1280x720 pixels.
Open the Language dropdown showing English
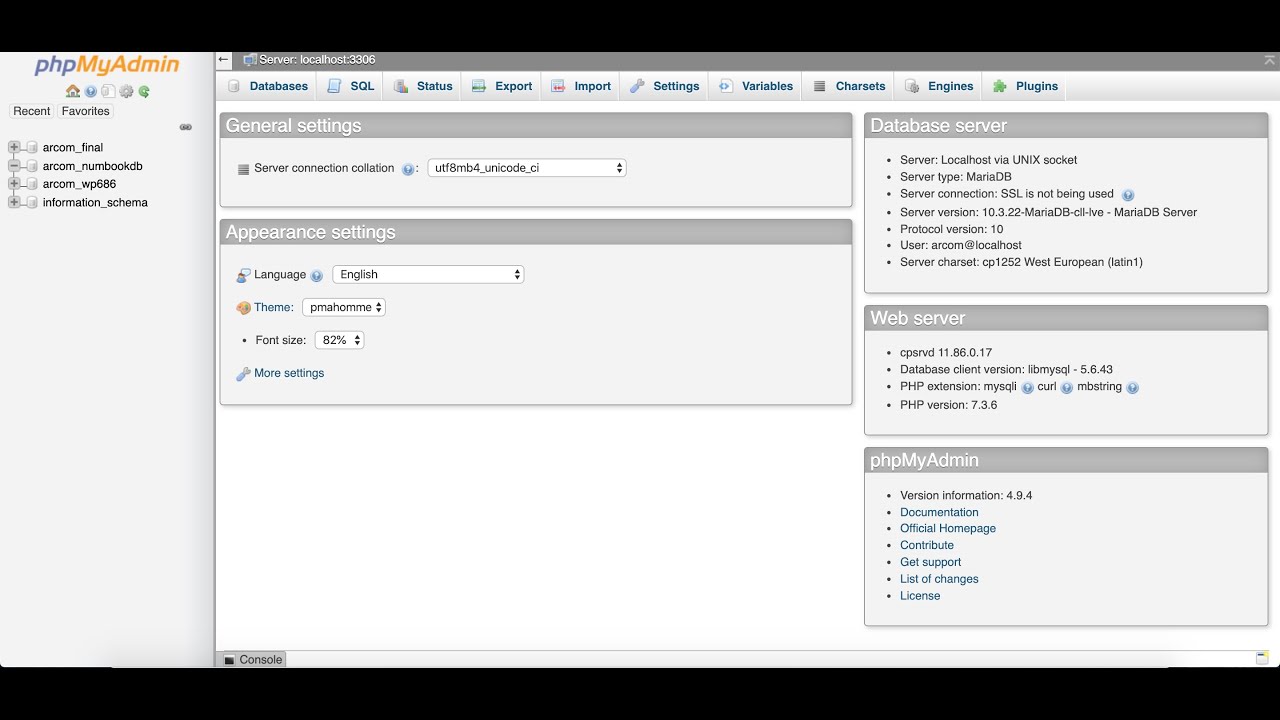[x=428, y=274]
